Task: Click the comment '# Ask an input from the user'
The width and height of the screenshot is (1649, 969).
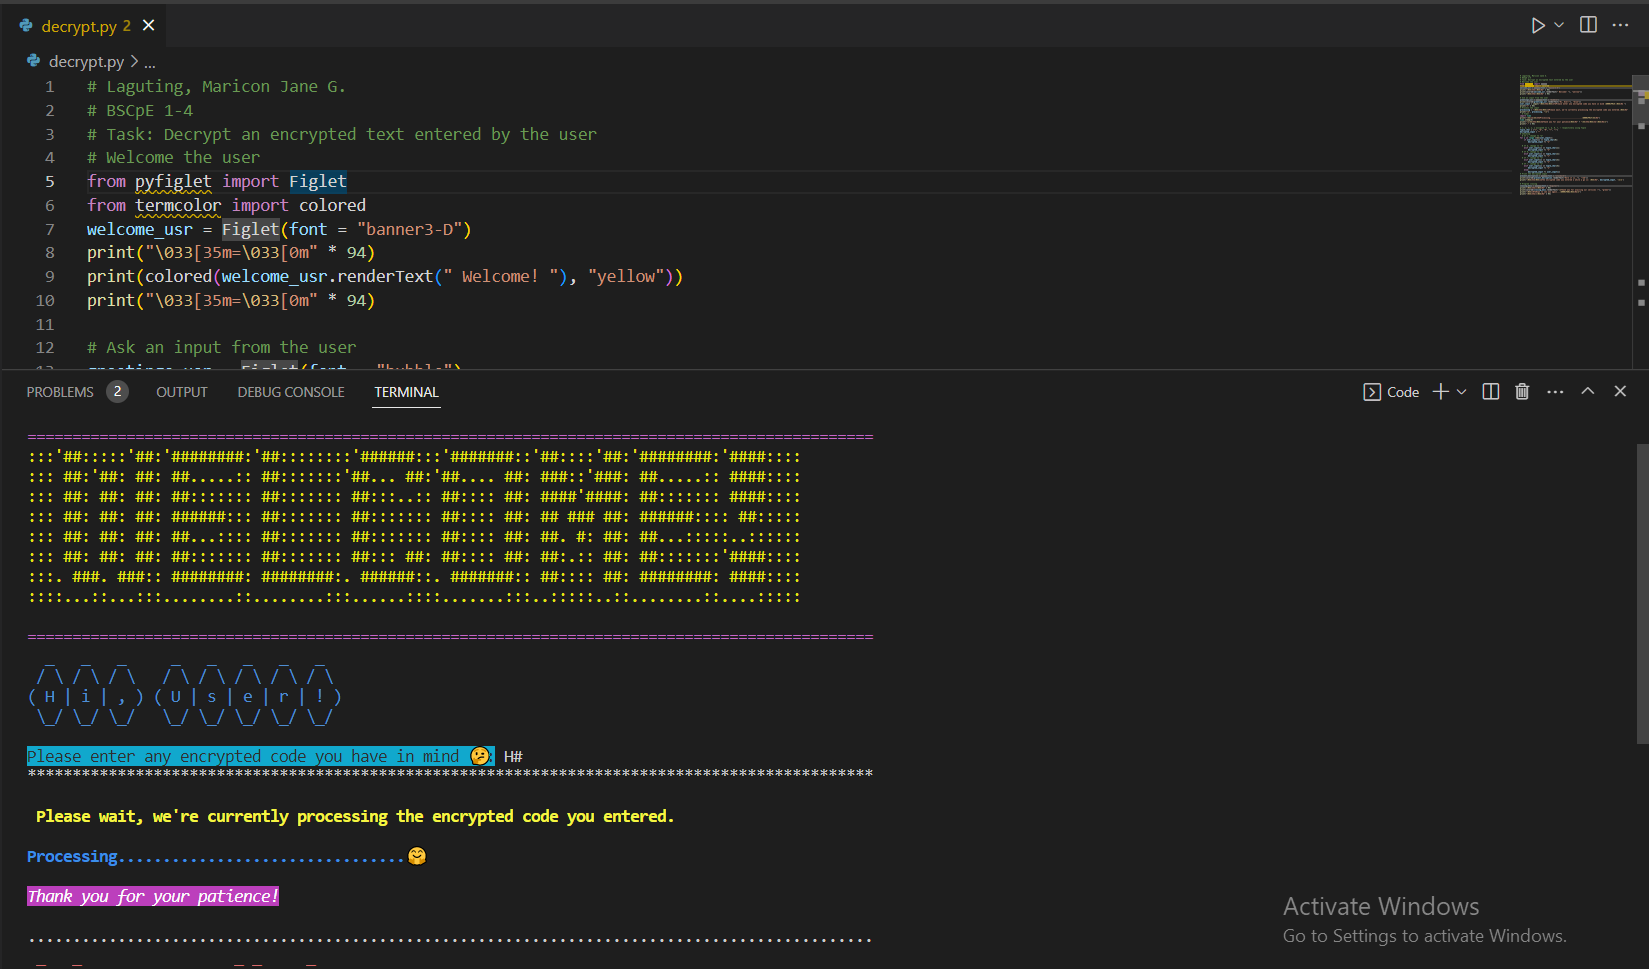Action: [x=221, y=347]
